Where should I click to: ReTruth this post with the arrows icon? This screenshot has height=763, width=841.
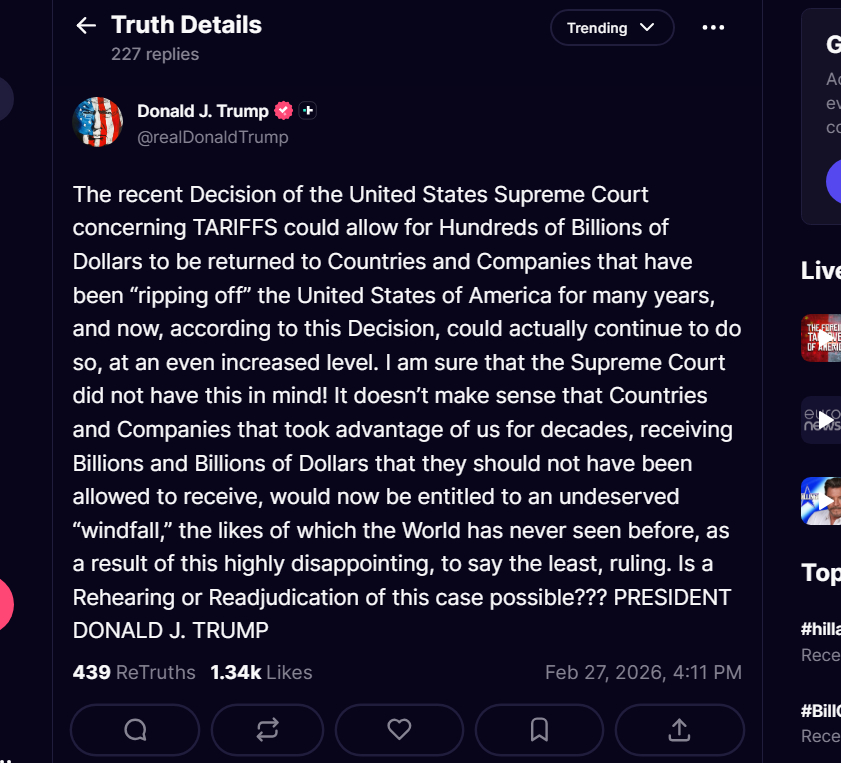coord(267,730)
